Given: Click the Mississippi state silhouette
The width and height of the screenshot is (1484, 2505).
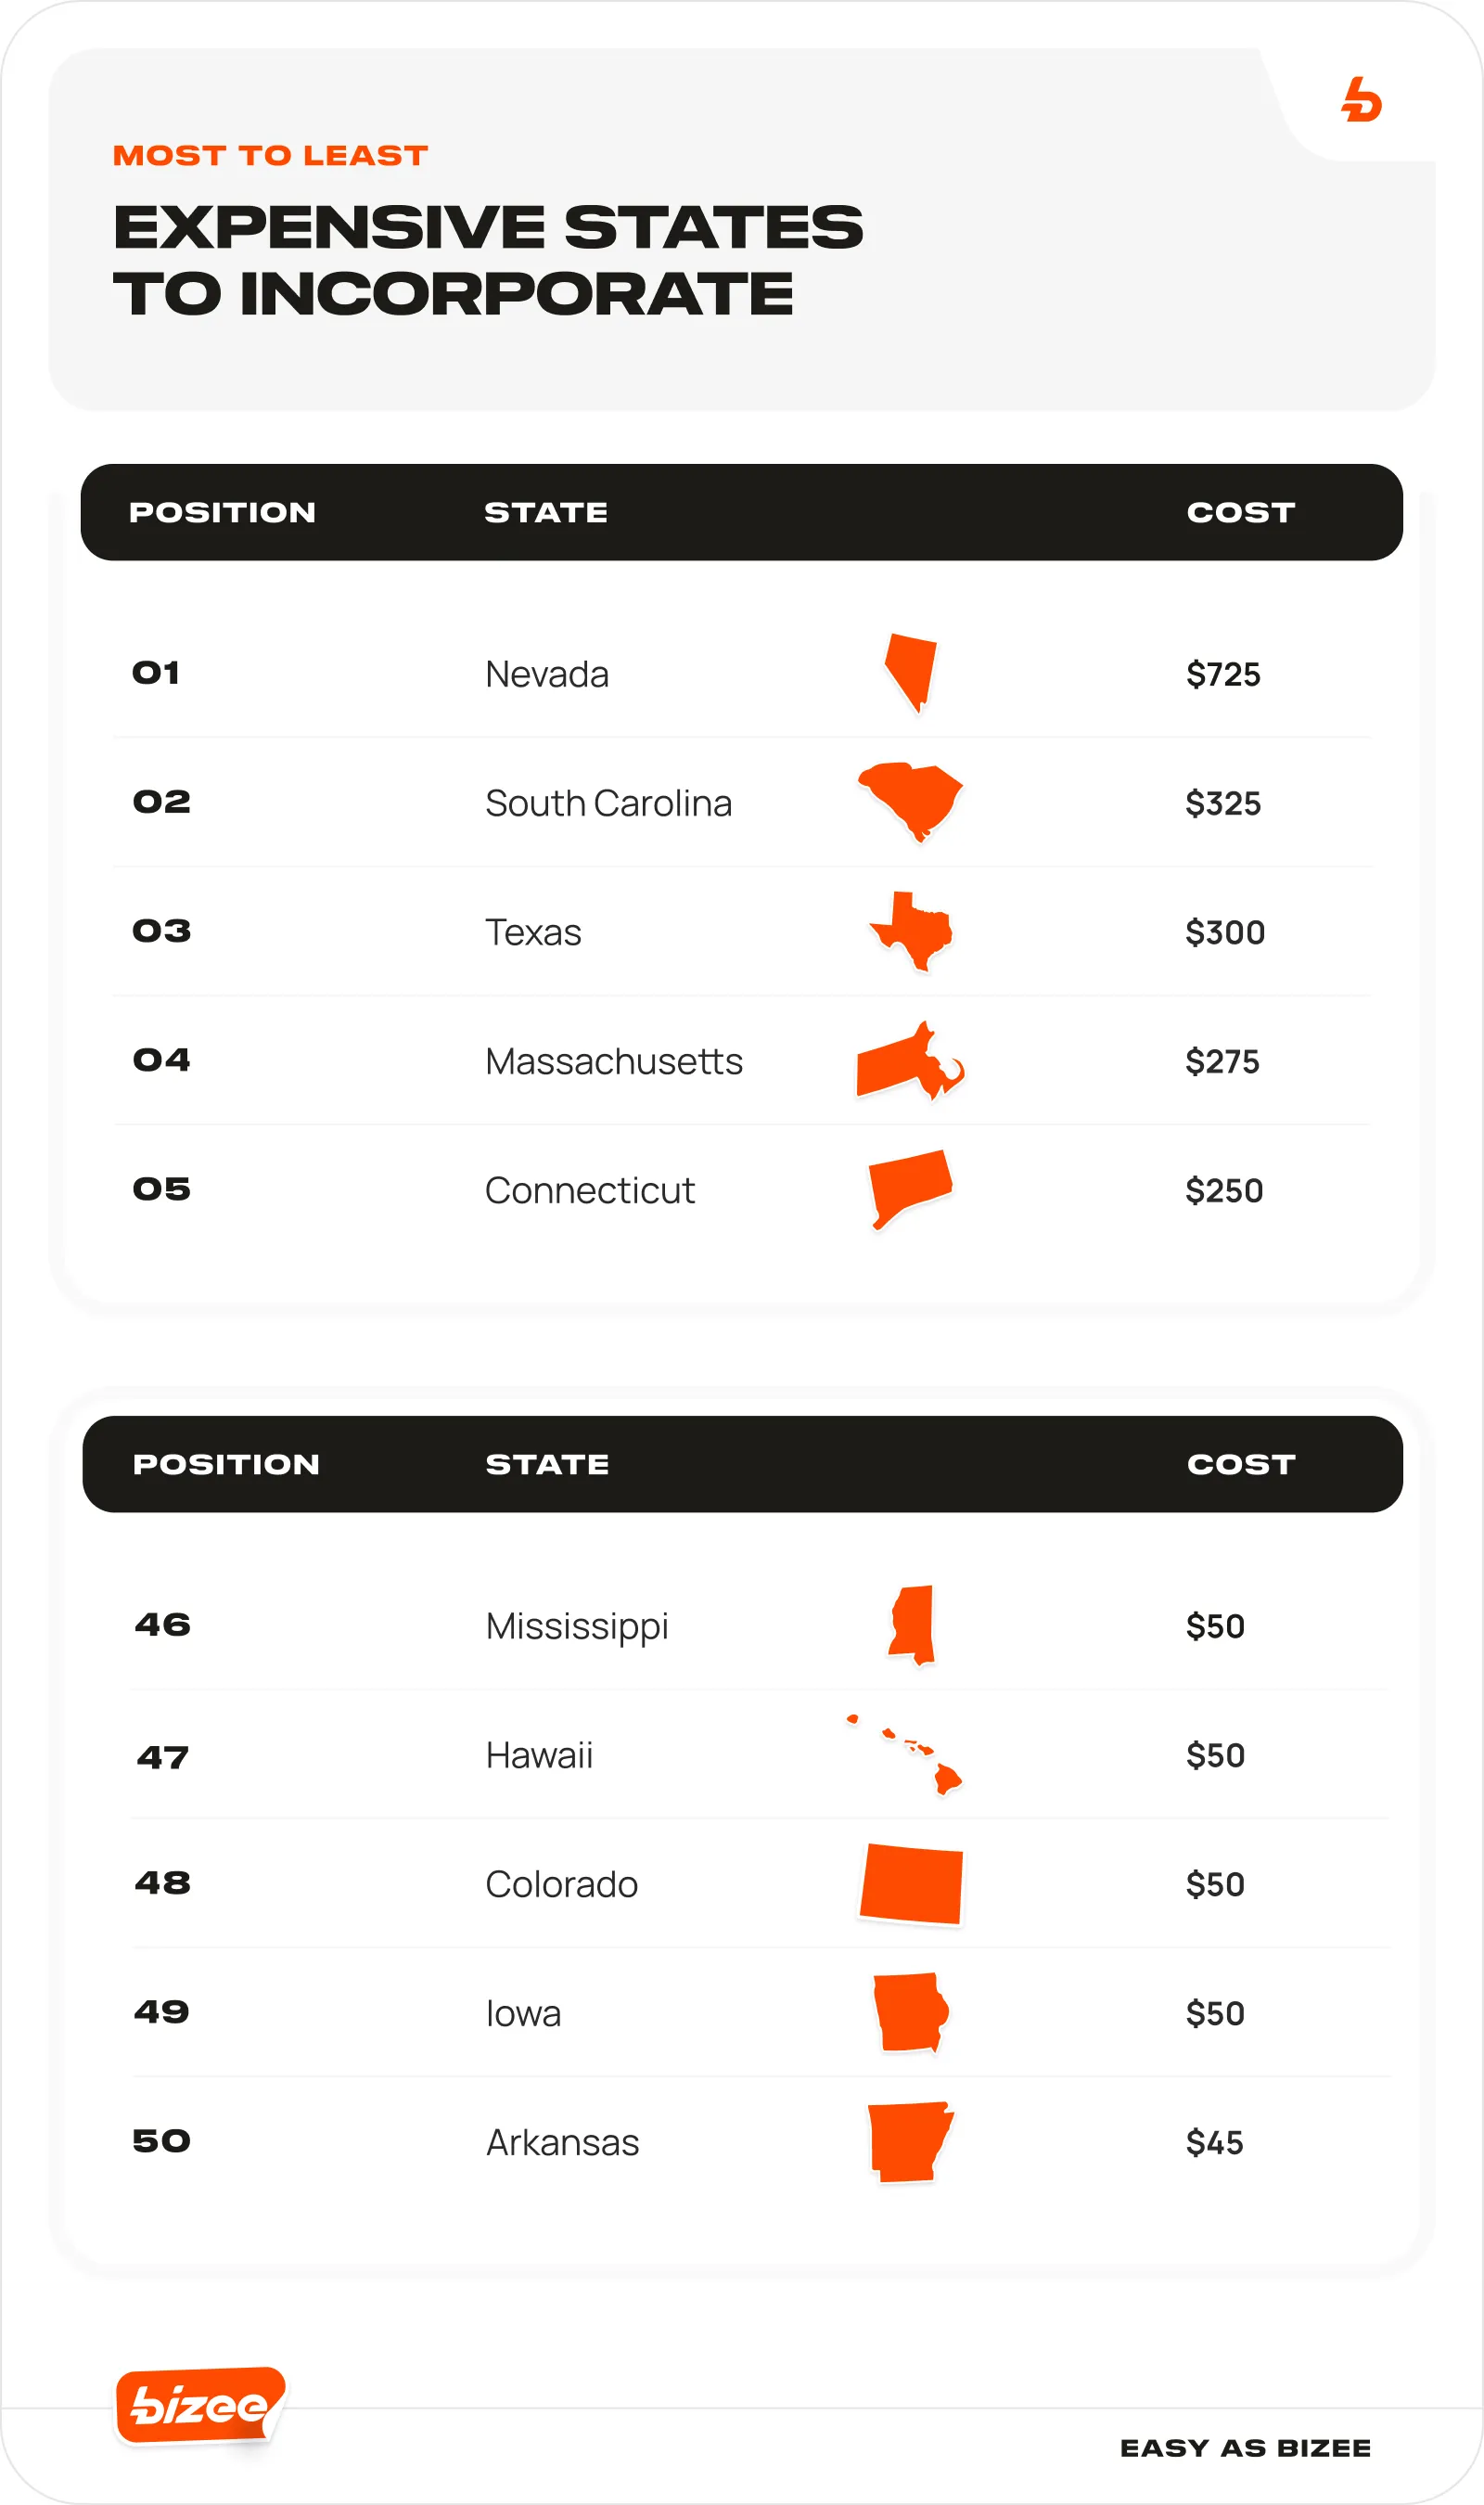Looking at the screenshot, I should [x=913, y=1623].
